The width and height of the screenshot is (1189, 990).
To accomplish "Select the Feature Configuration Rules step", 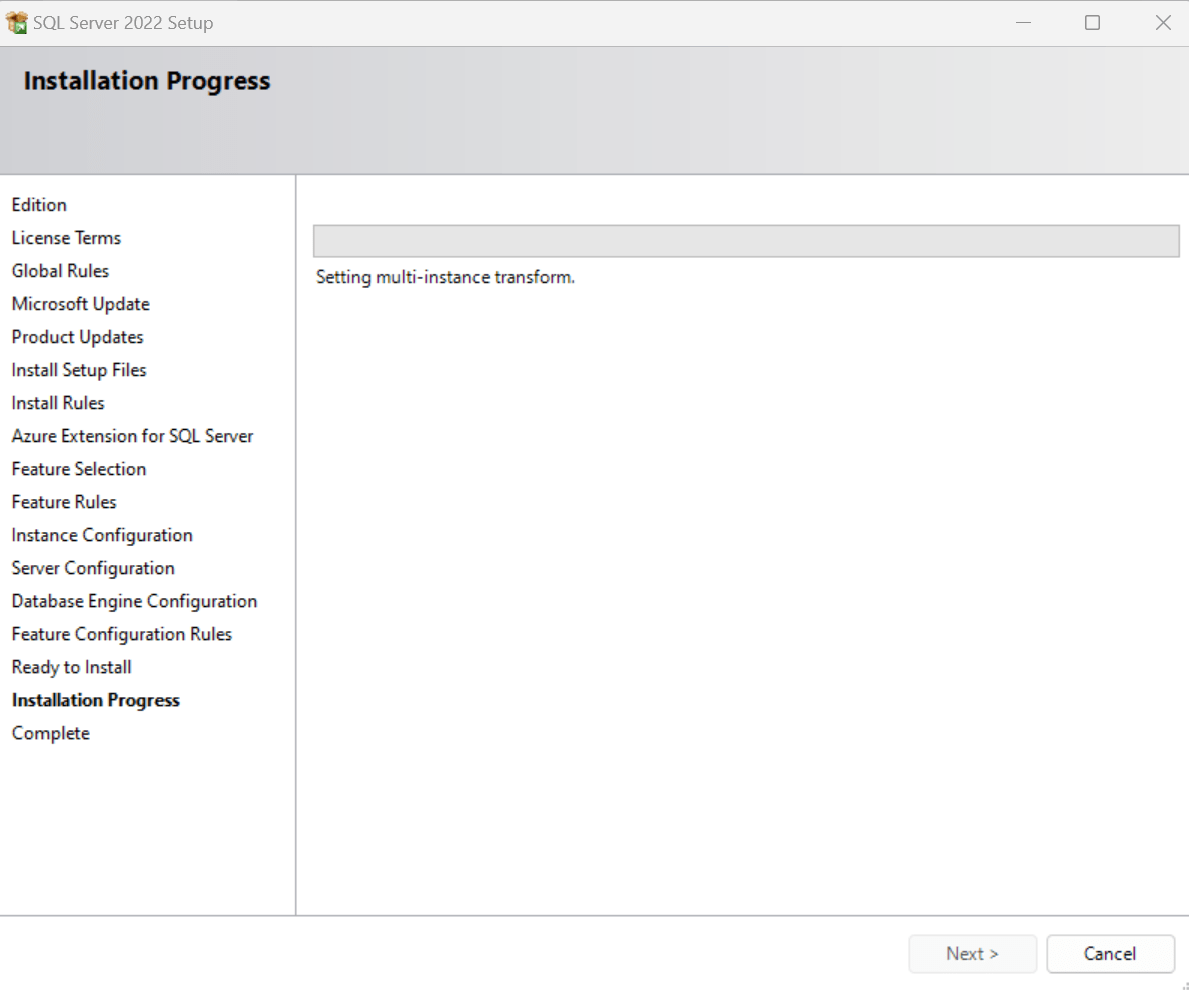I will pos(121,634).
